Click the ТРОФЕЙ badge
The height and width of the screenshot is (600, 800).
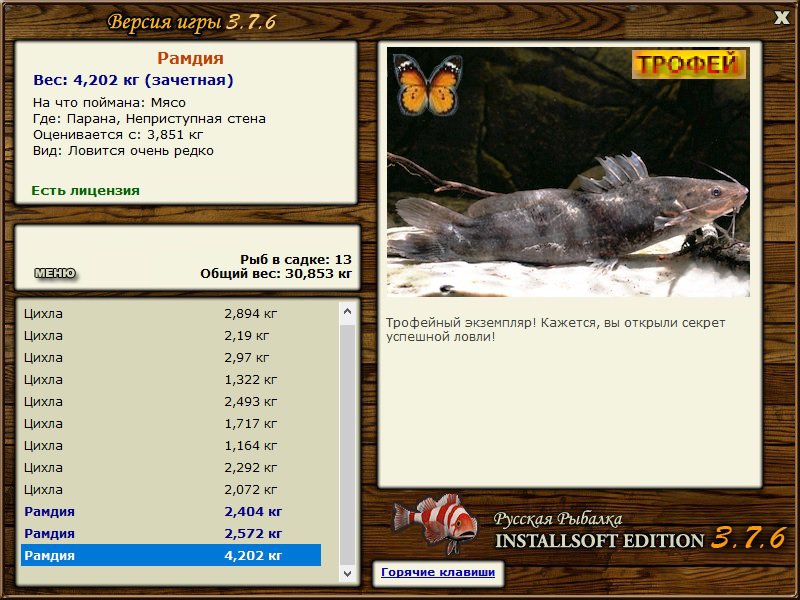688,64
